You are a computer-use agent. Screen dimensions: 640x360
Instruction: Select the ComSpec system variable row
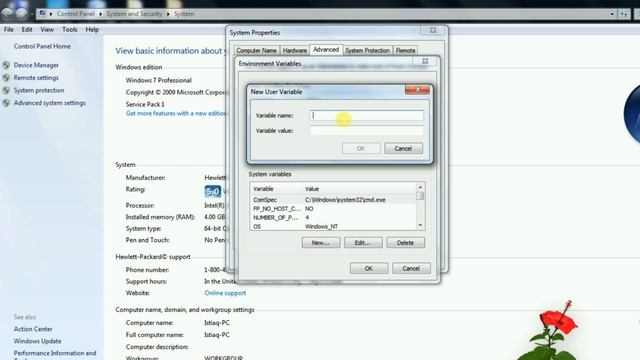tap(333, 200)
